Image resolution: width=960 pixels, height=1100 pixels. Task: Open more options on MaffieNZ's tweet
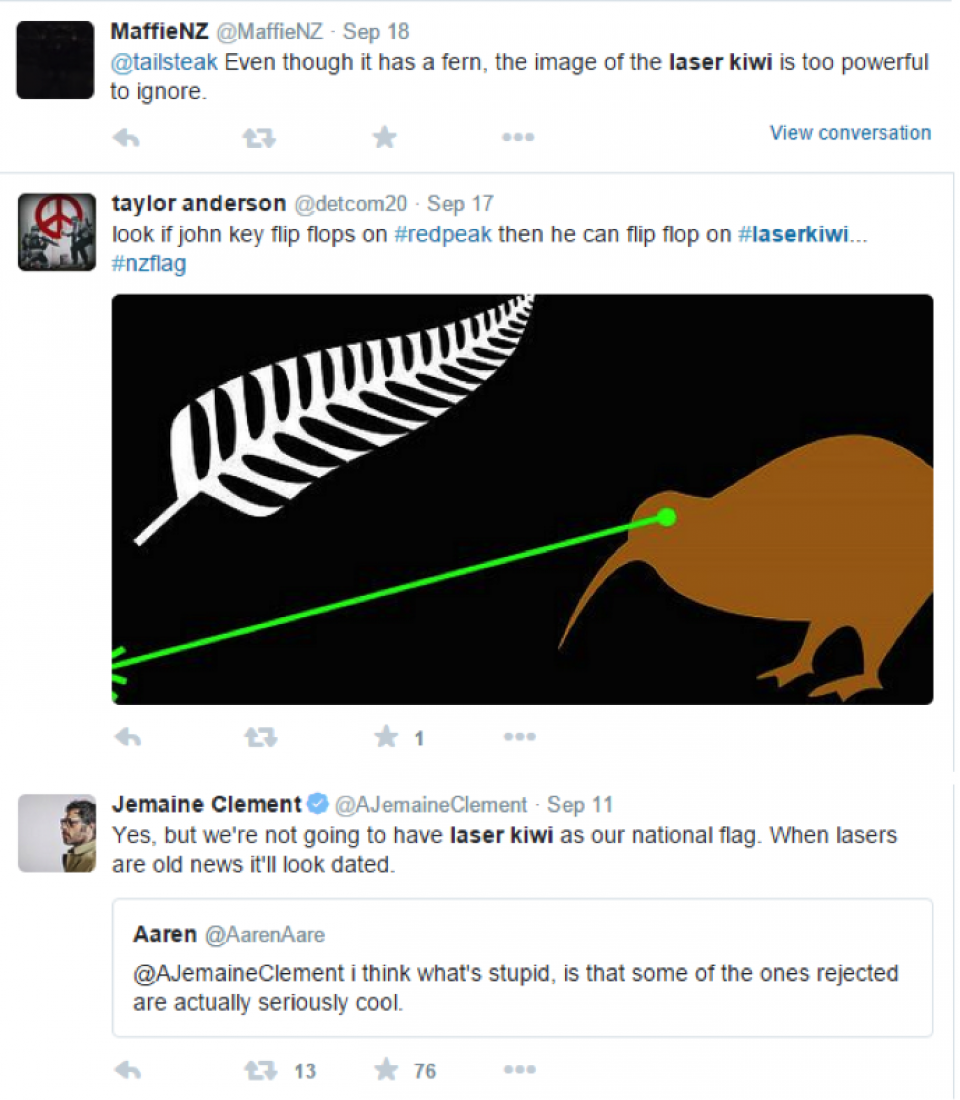click(517, 138)
